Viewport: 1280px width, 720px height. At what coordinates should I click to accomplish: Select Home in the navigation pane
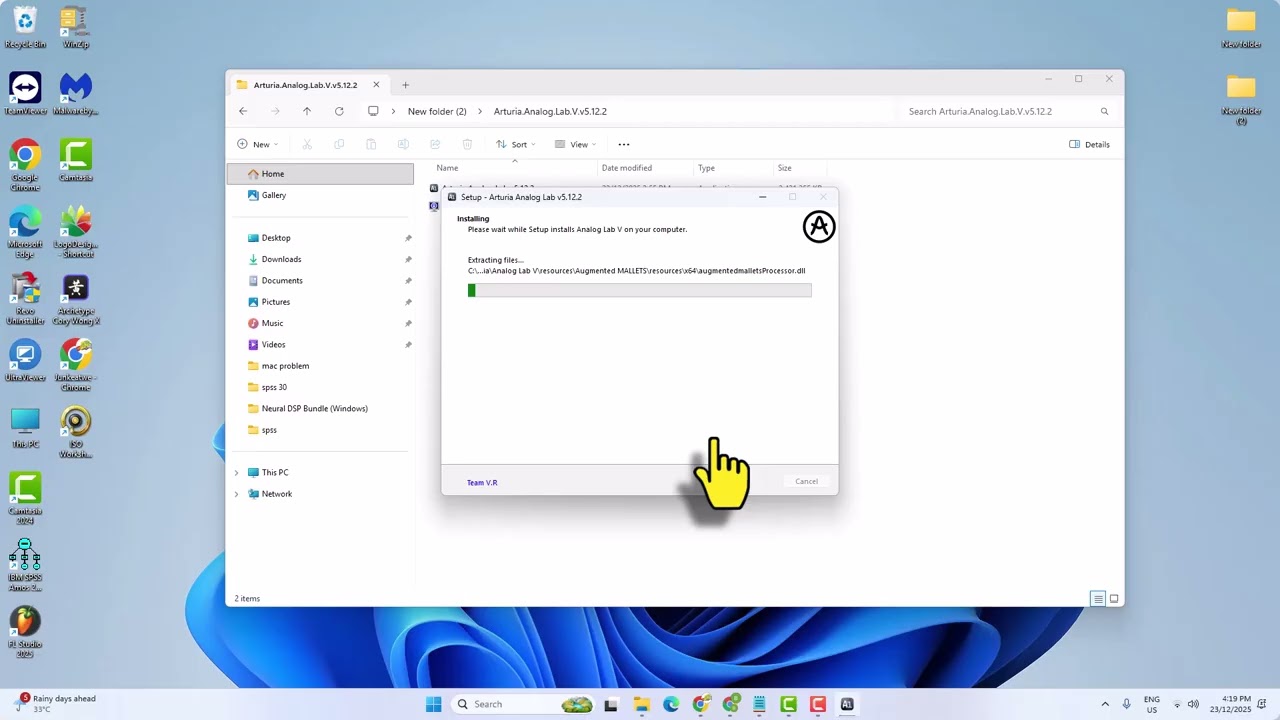coord(320,174)
